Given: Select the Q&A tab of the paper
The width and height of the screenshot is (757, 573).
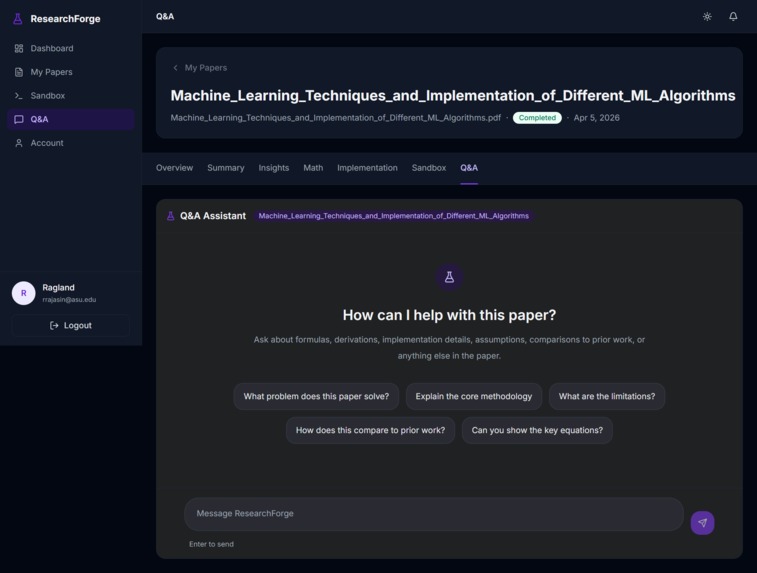Looking at the screenshot, I should pyautogui.click(x=469, y=168).
